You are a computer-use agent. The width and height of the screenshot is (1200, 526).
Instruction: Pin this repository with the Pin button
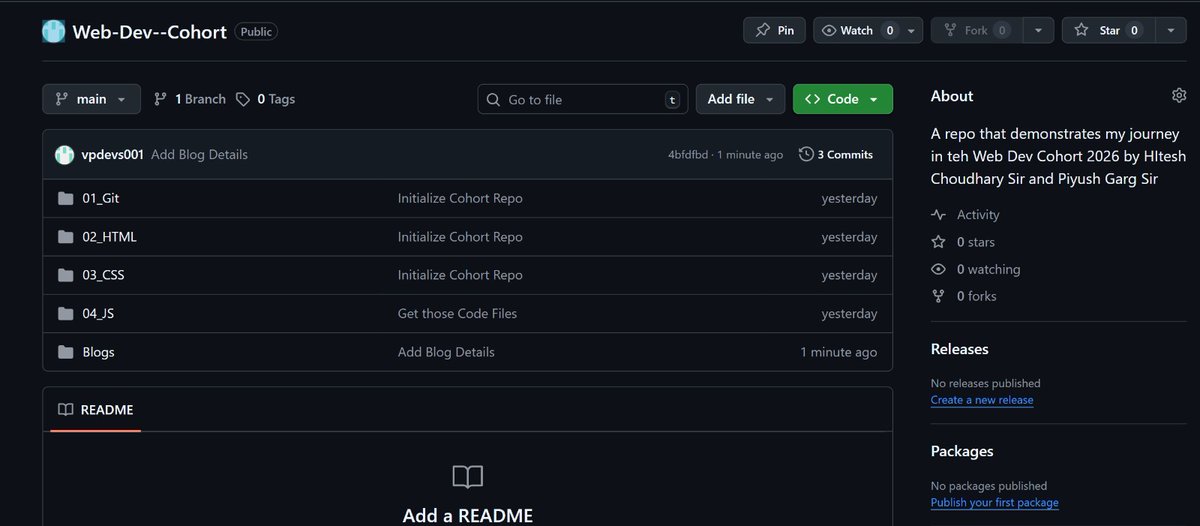click(774, 31)
